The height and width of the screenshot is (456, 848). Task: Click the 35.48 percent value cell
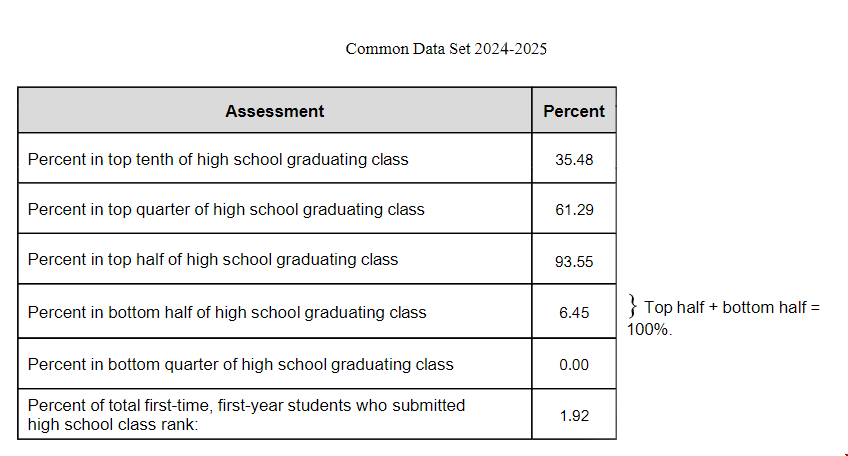tap(574, 159)
